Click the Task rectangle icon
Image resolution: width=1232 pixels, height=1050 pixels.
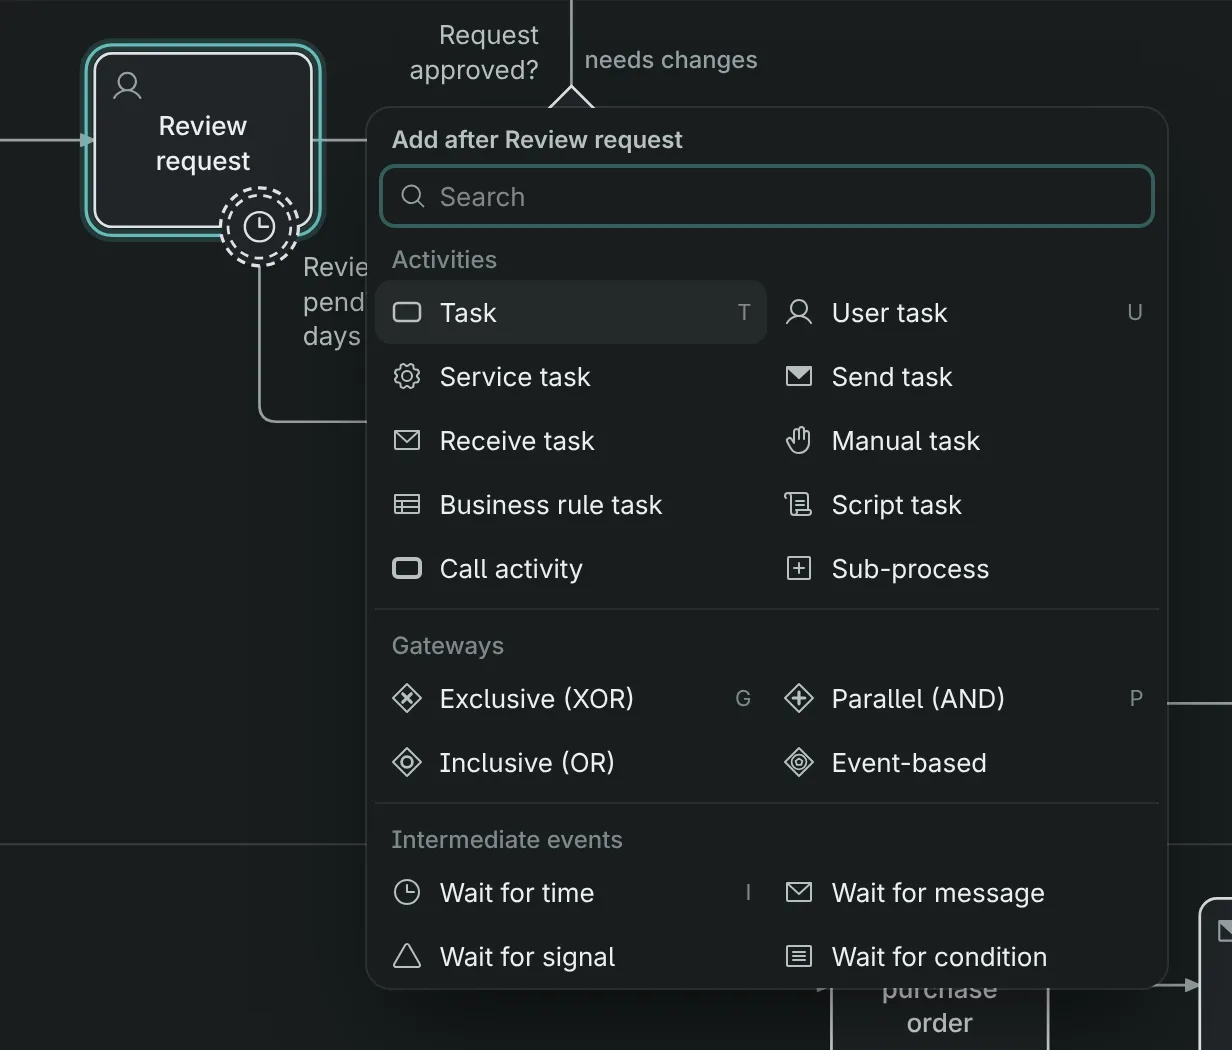[407, 312]
